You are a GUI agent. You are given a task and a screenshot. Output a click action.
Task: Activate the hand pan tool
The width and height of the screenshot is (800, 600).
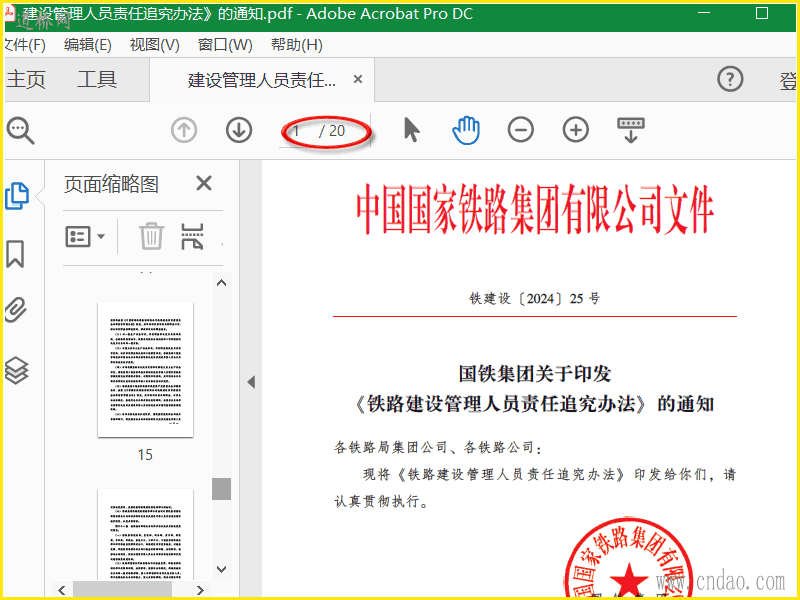pos(466,130)
